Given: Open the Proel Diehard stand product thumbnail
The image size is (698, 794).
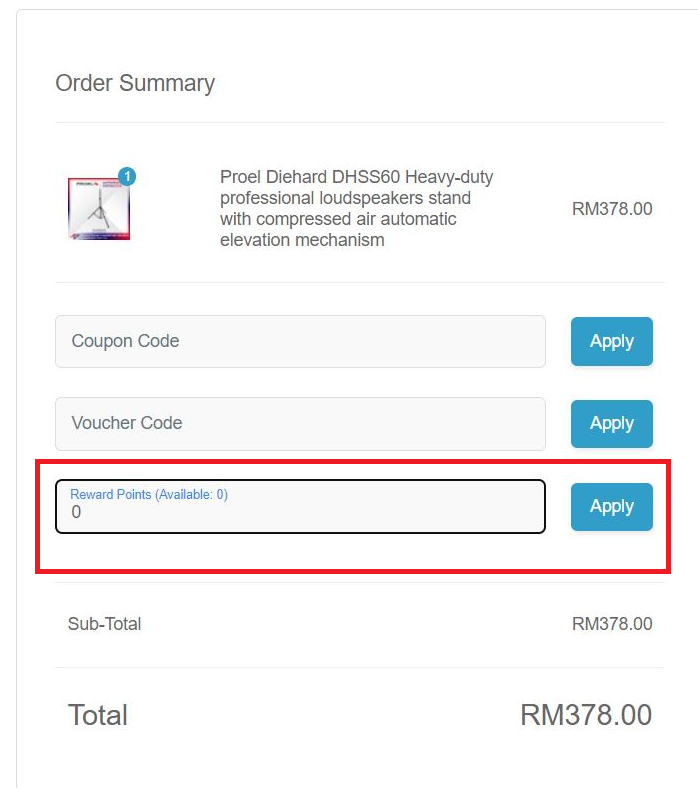Looking at the screenshot, I should [x=99, y=208].
